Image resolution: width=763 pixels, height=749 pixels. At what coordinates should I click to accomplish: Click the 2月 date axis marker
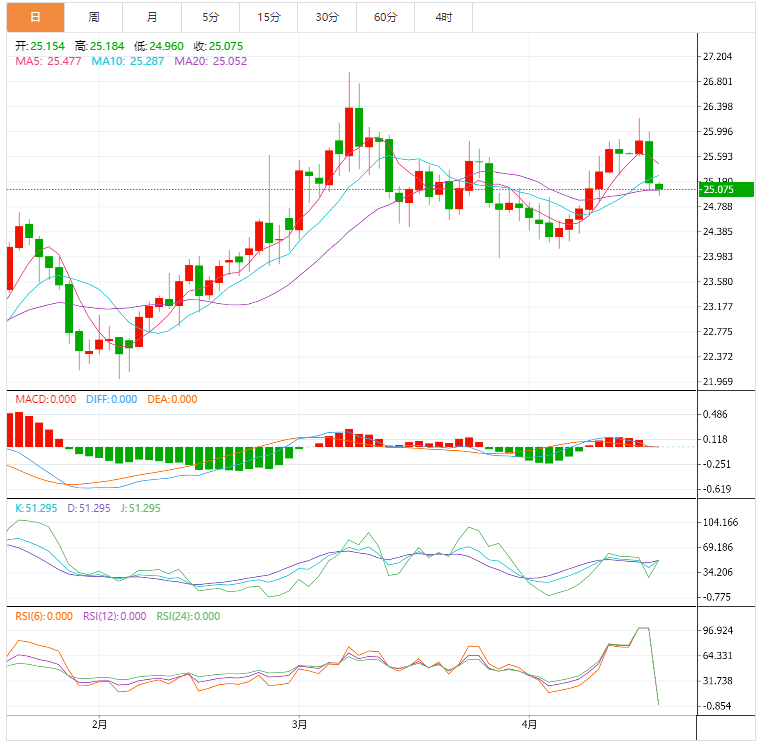[x=98, y=723]
